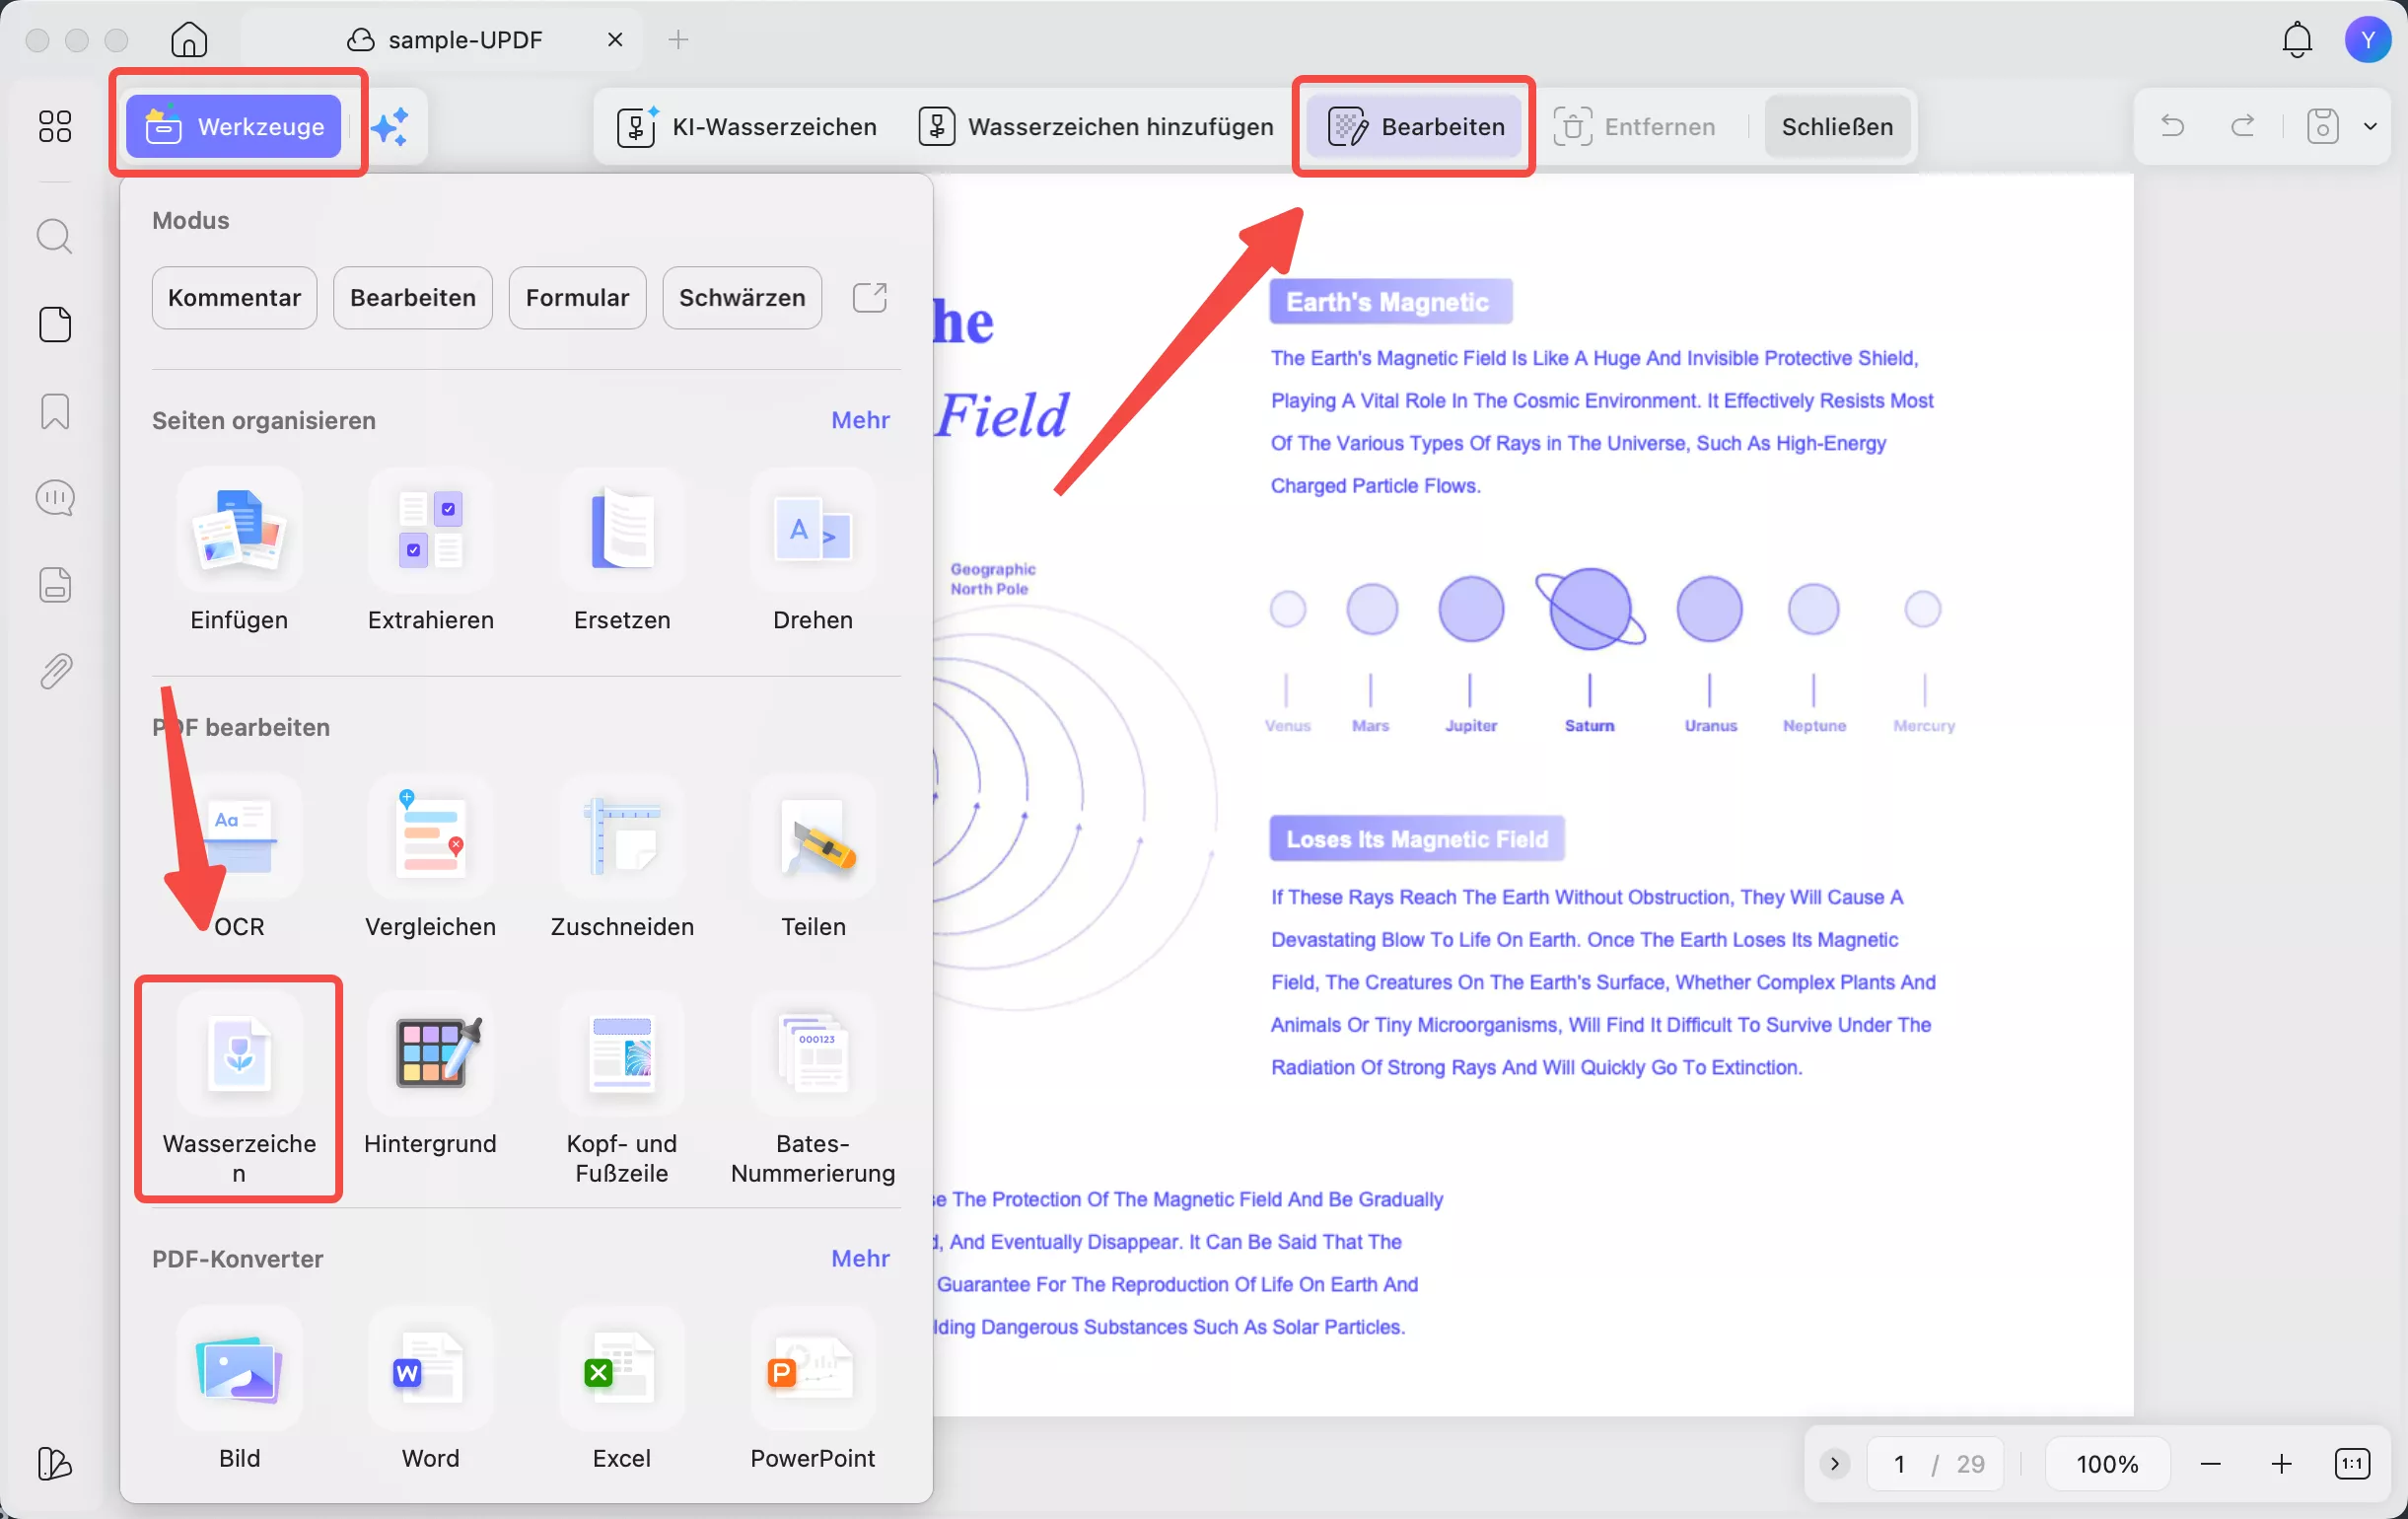Click Mehr next to Seiten organisieren
Screen dimensions: 2408x1519
(860, 420)
